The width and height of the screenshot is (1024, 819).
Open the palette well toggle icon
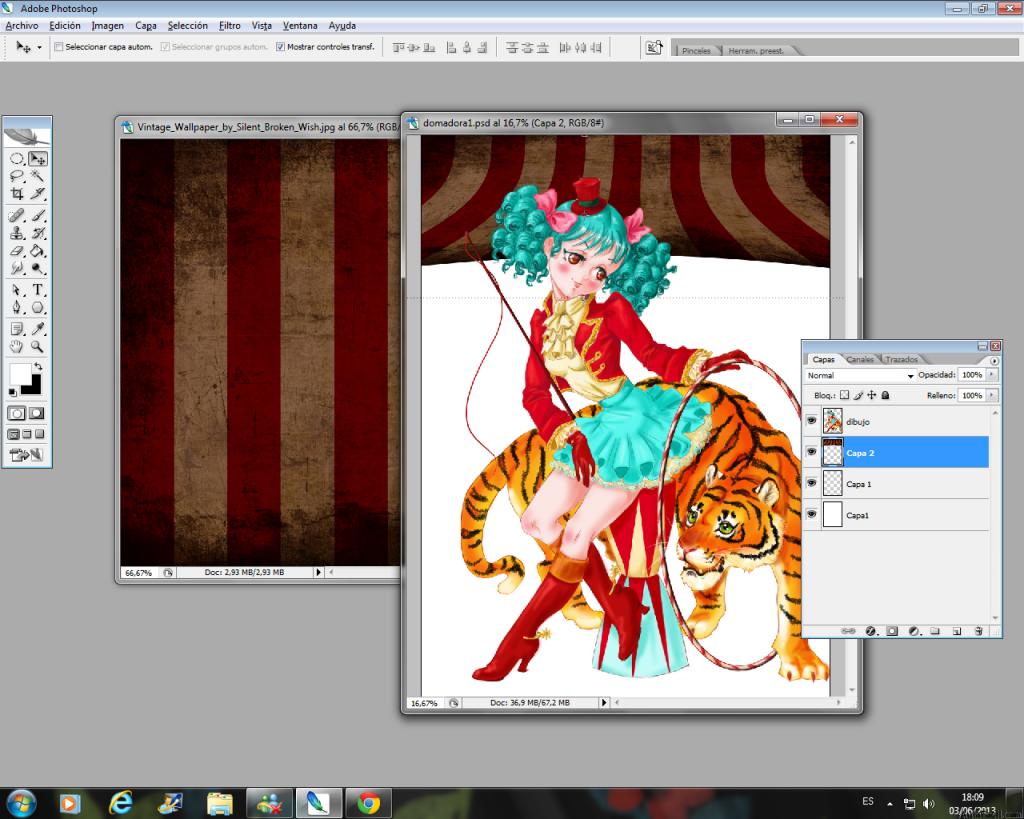click(654, 47)
